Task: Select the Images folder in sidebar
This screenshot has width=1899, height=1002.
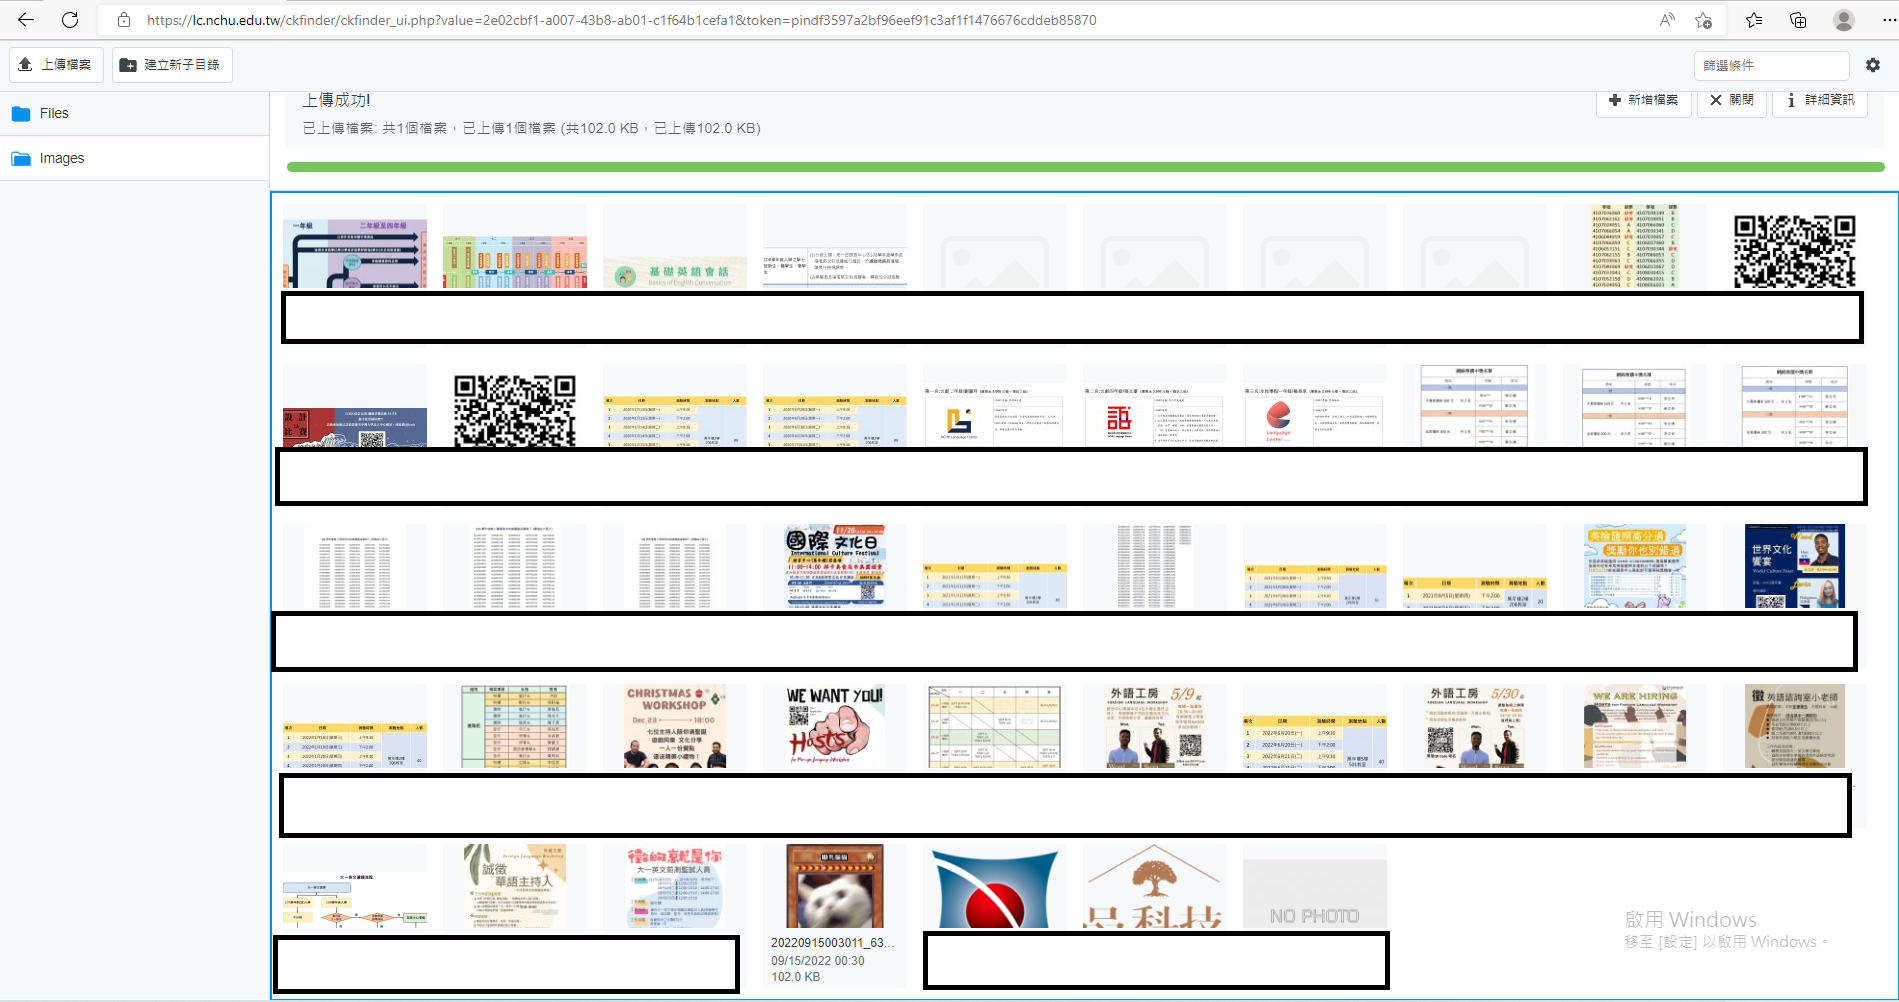Action: click(134, 158)
